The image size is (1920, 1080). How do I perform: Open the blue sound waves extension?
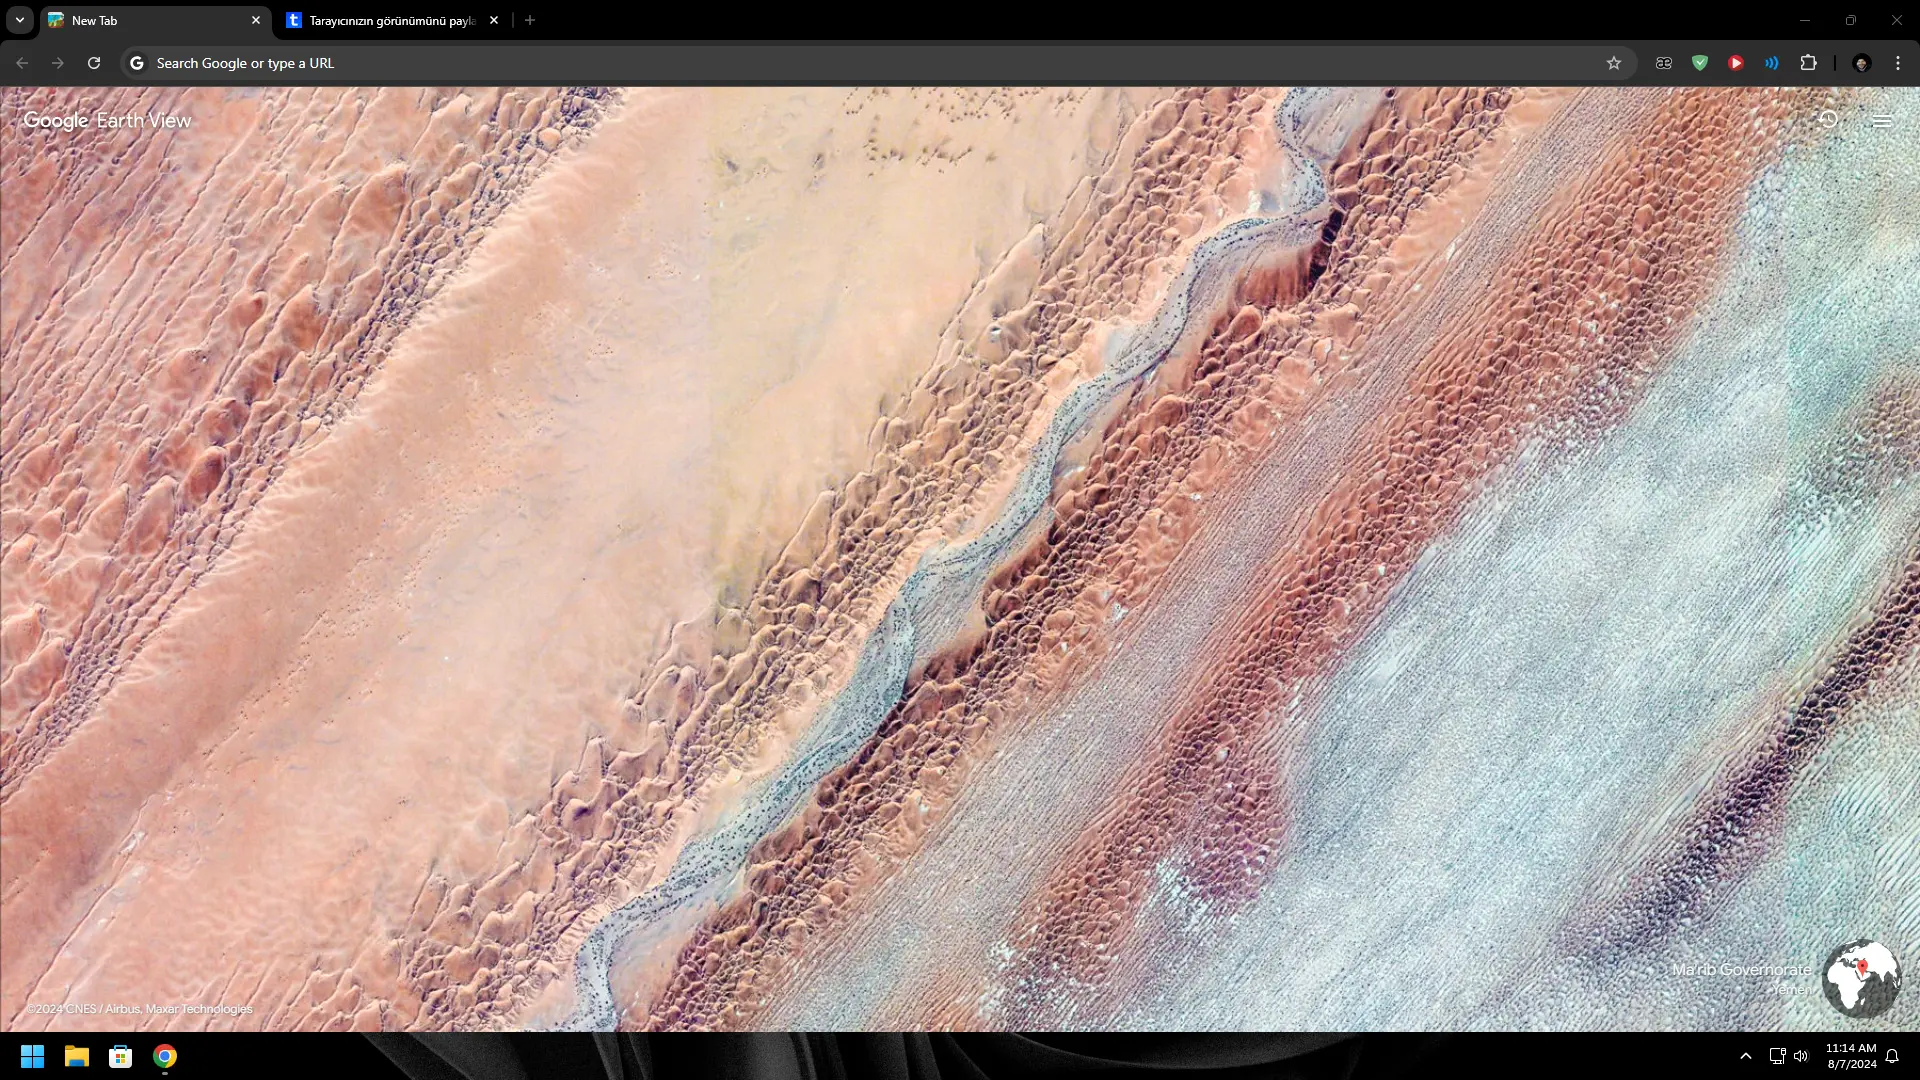(1772, 63)
